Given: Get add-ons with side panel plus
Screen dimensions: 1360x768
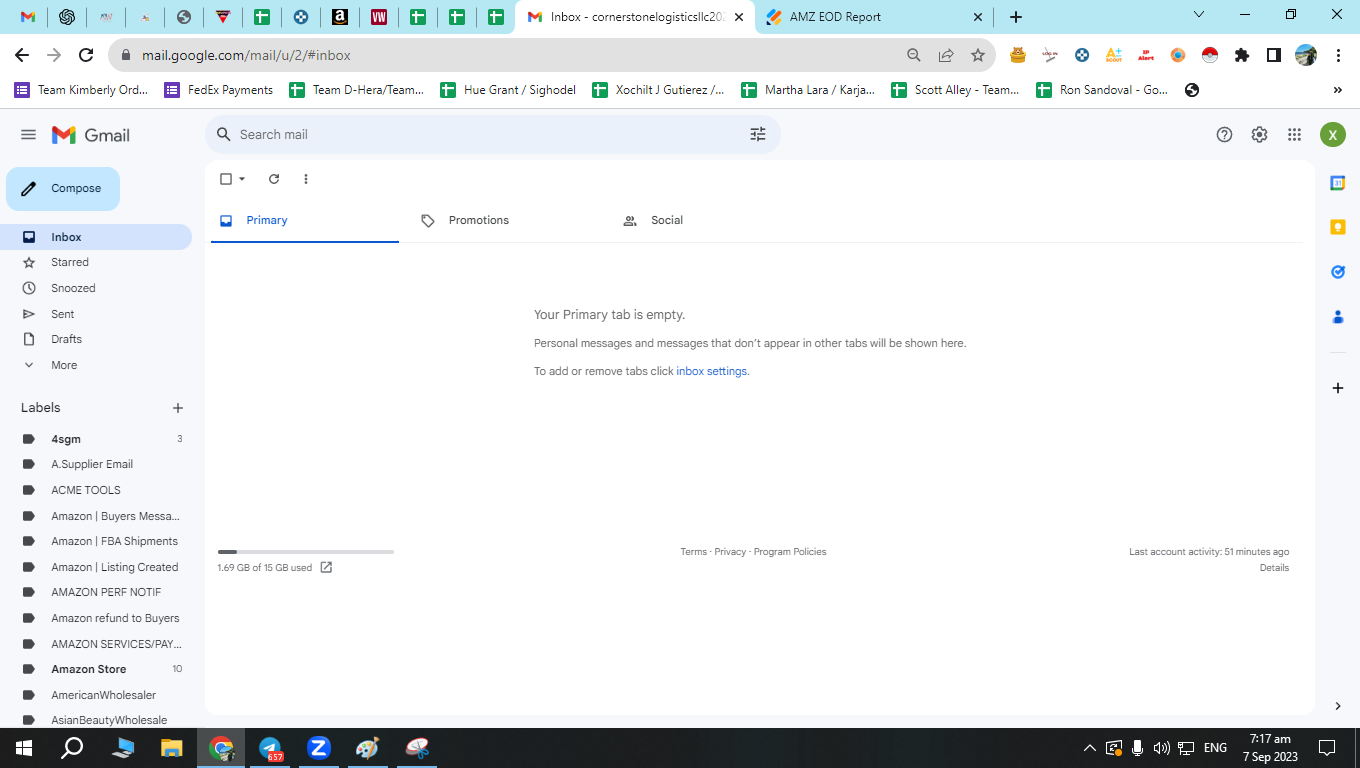Looking at the screenshot, I should pos(1338,388).
